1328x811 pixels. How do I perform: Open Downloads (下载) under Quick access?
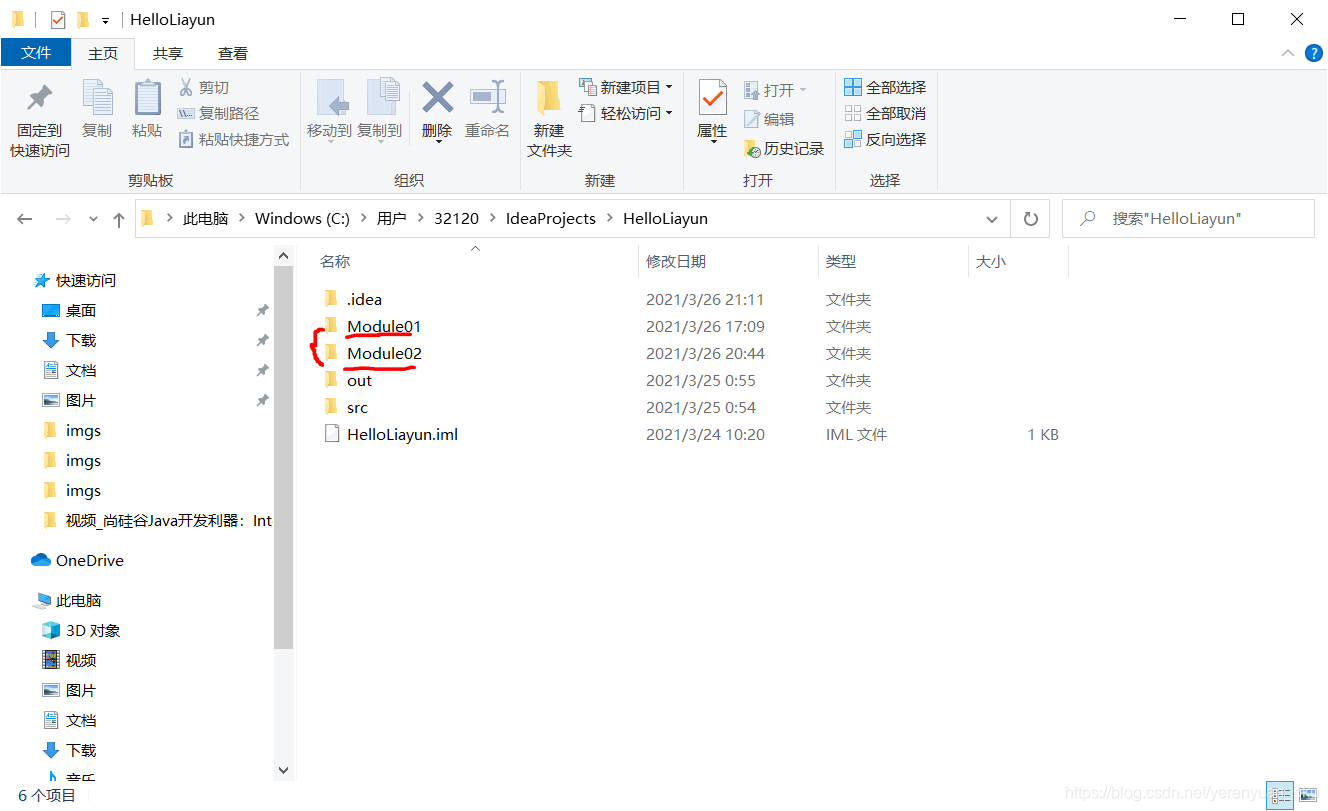click(x=81, y=341)
